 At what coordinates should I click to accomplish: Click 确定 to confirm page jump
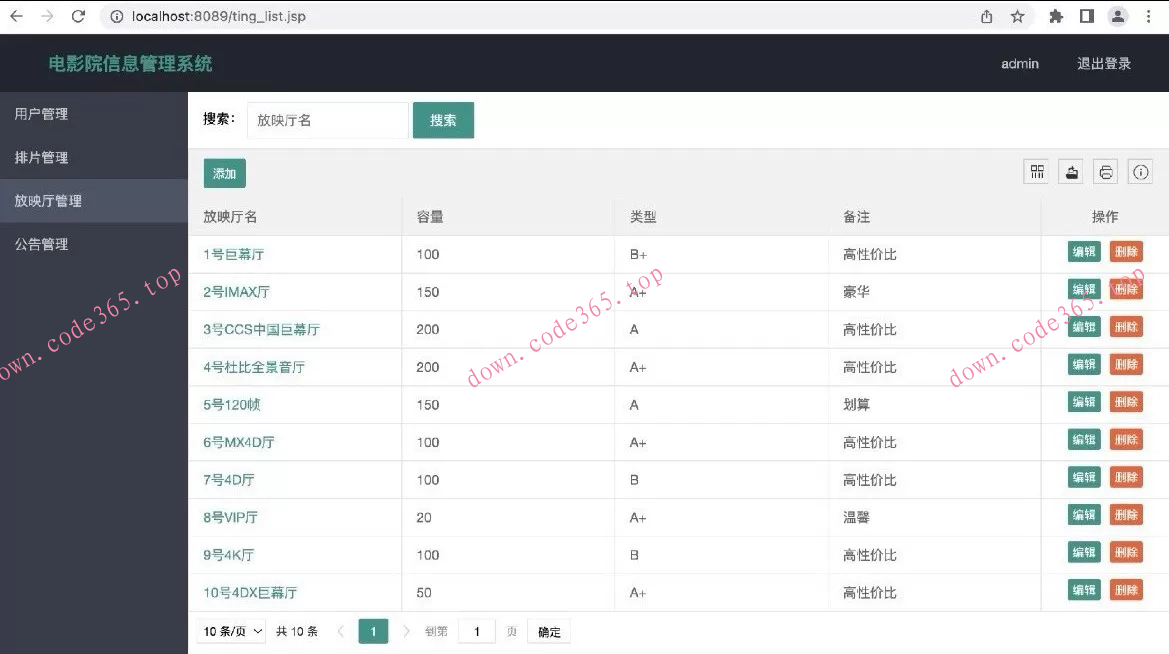tap(549, 632)
